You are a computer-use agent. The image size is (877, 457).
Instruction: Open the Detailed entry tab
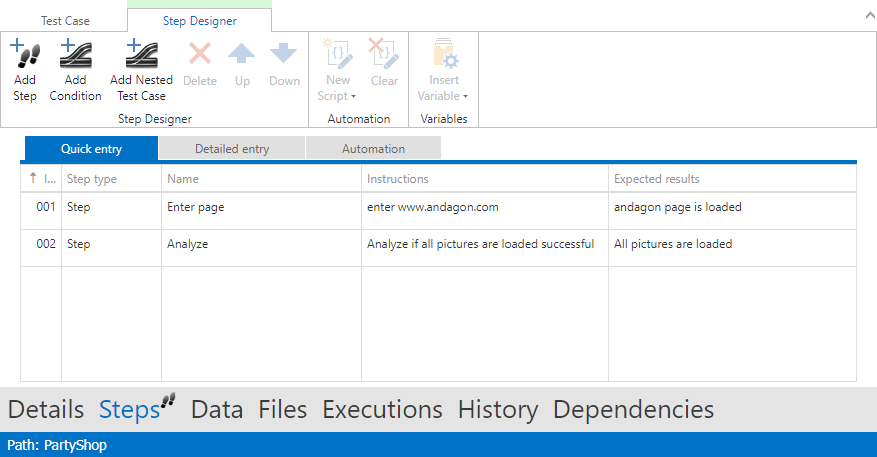tap(232, 149)
